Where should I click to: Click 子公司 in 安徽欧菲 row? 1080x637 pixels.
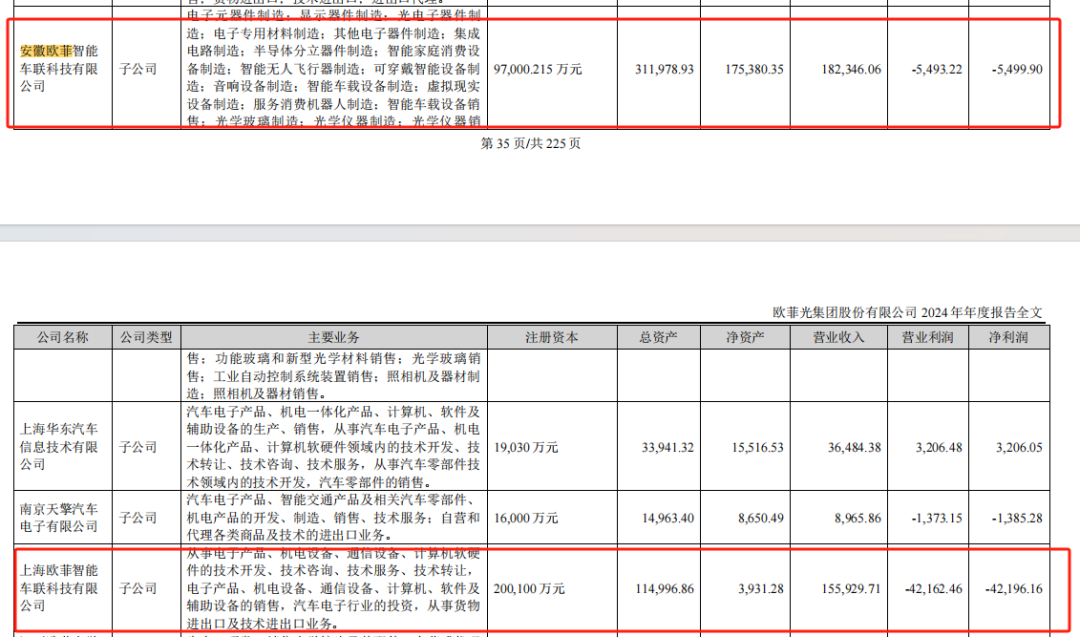coord(138,69)
